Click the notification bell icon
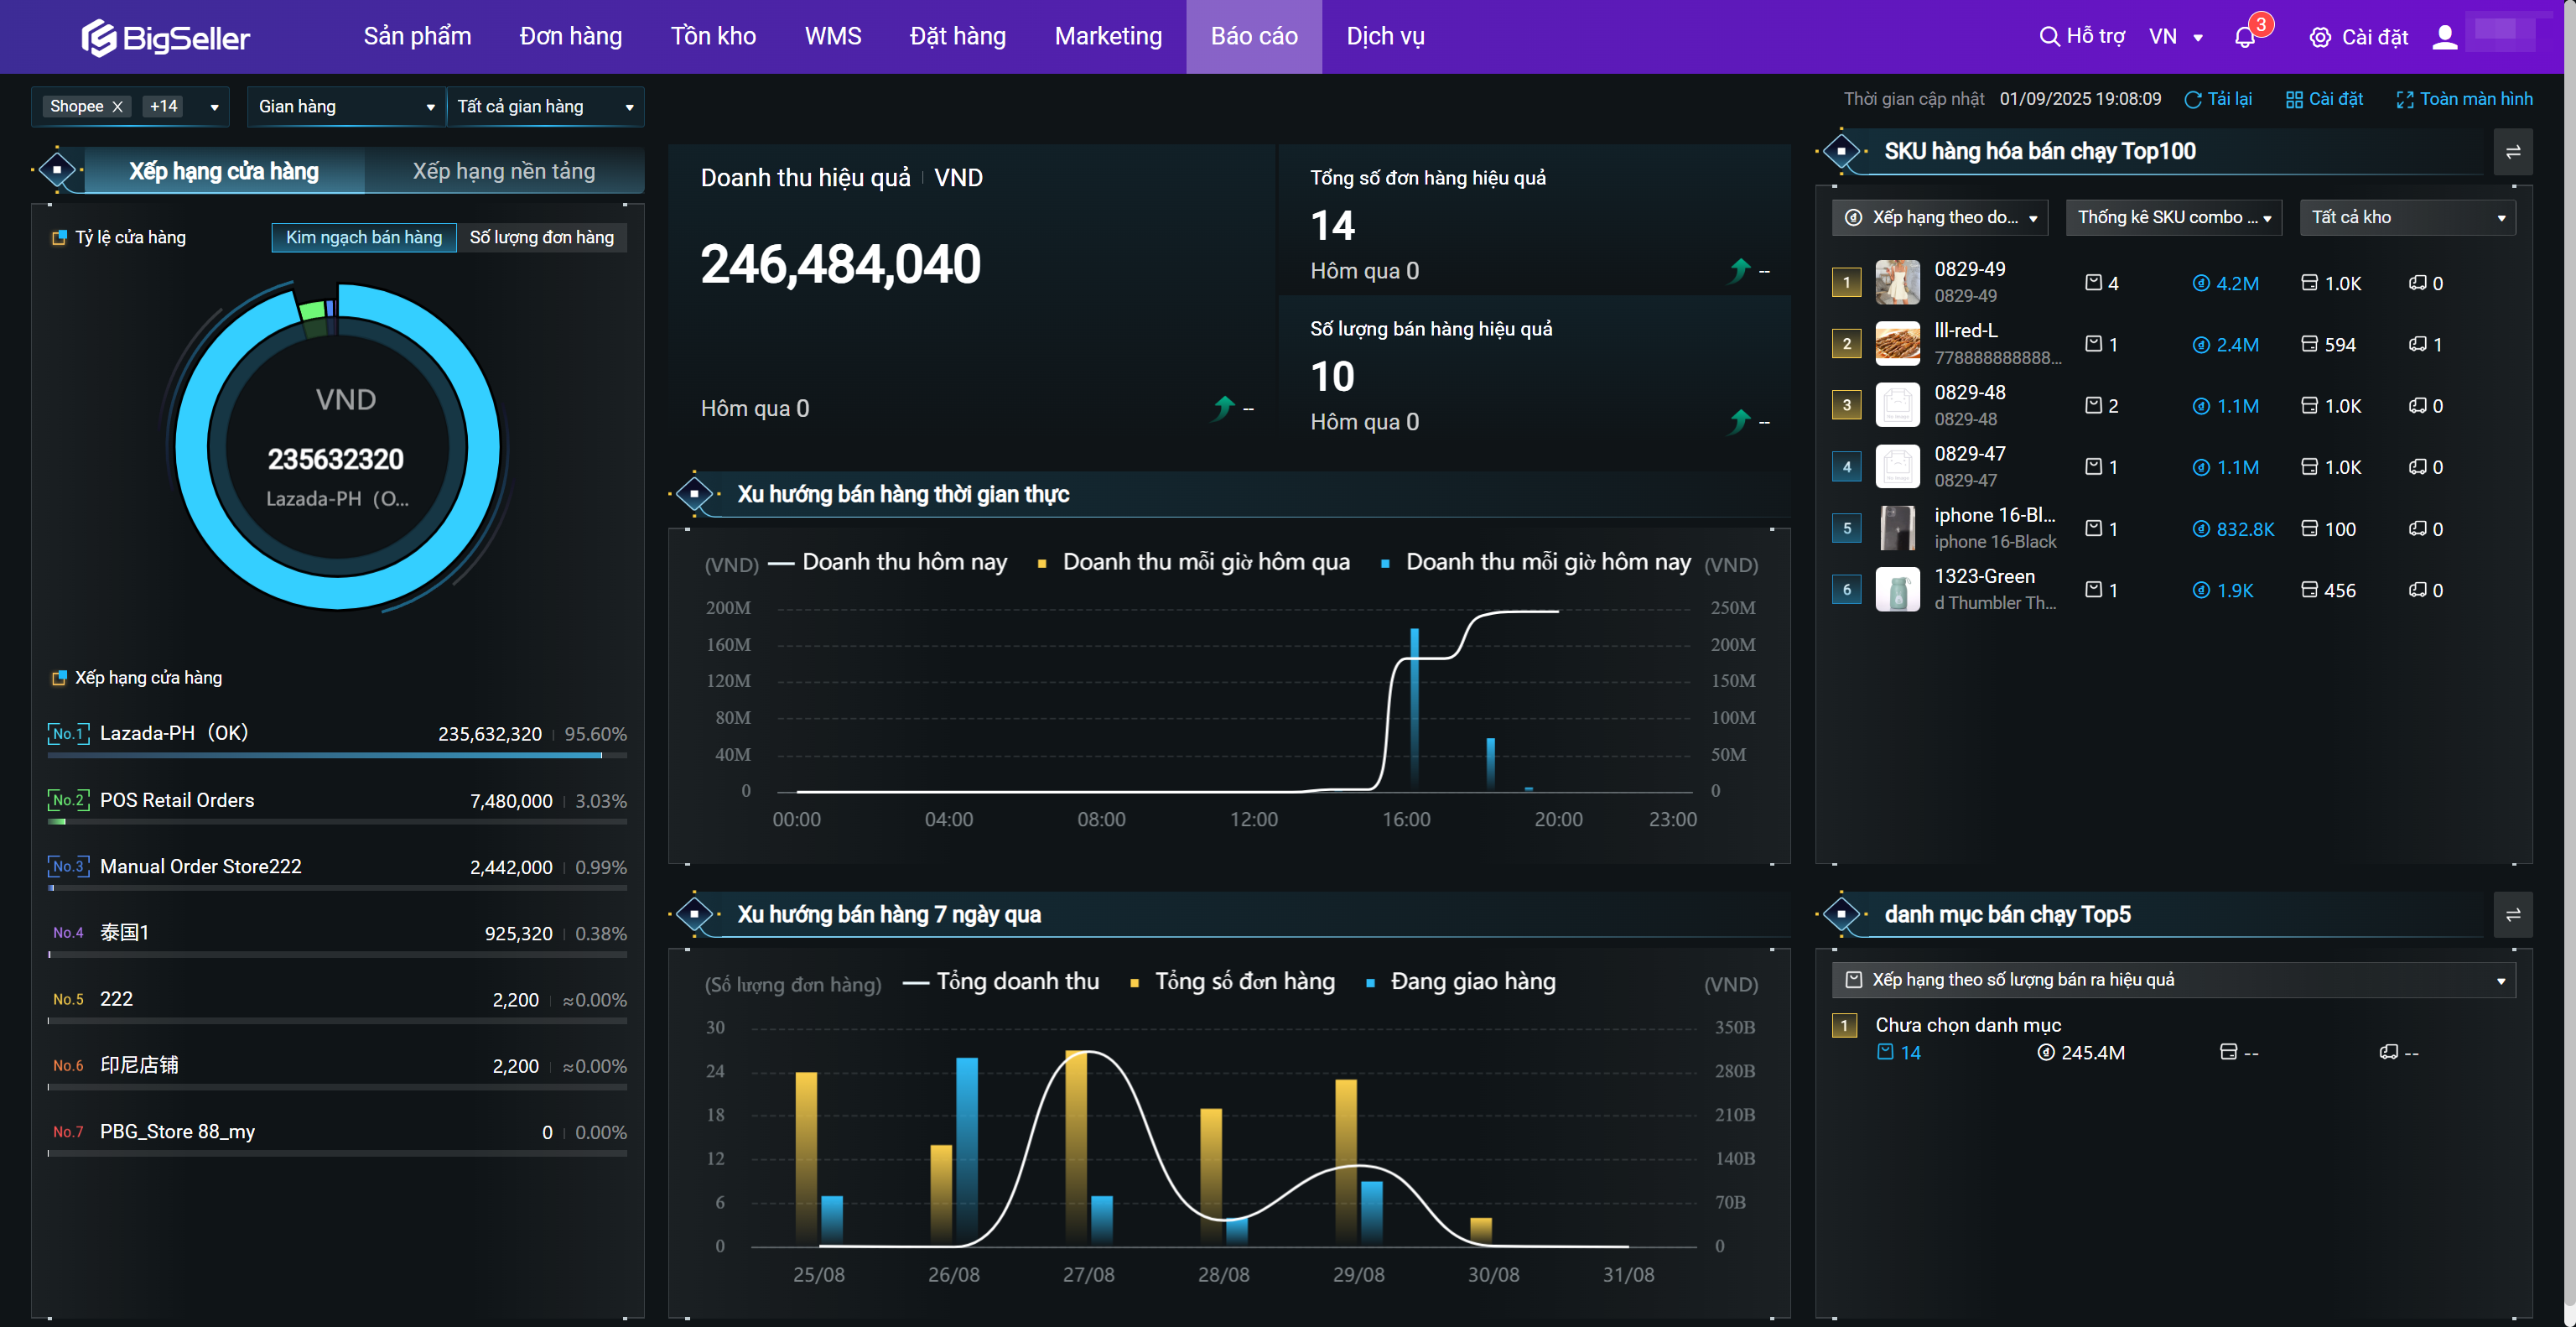The width and height of the screenshot is (2576, 1327). pos(2244,37)
